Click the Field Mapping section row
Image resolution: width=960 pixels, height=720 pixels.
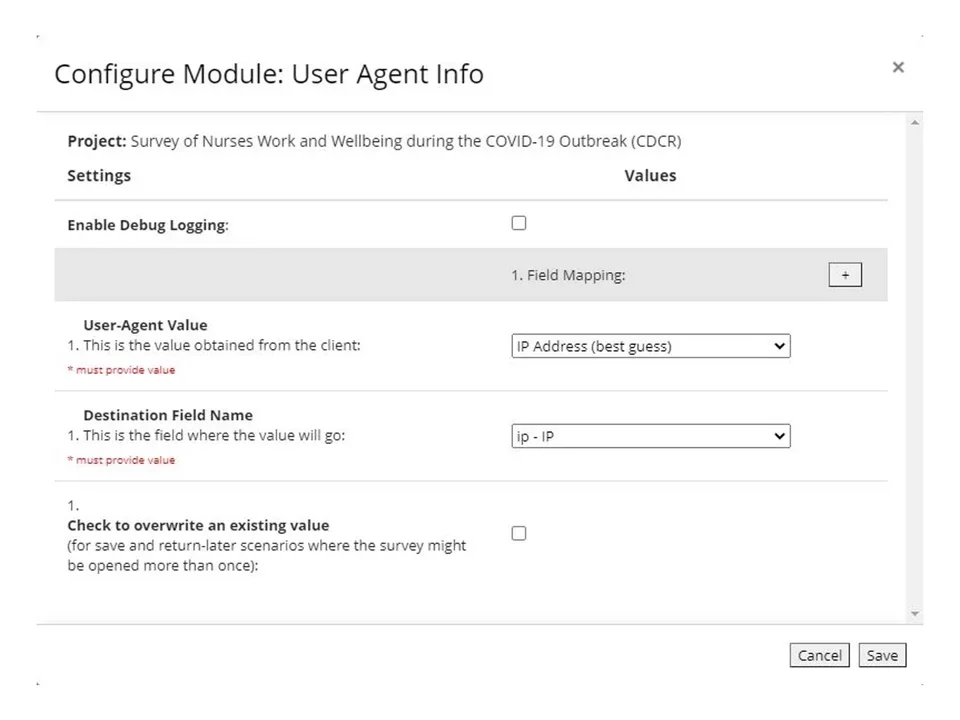click(569, 274)
